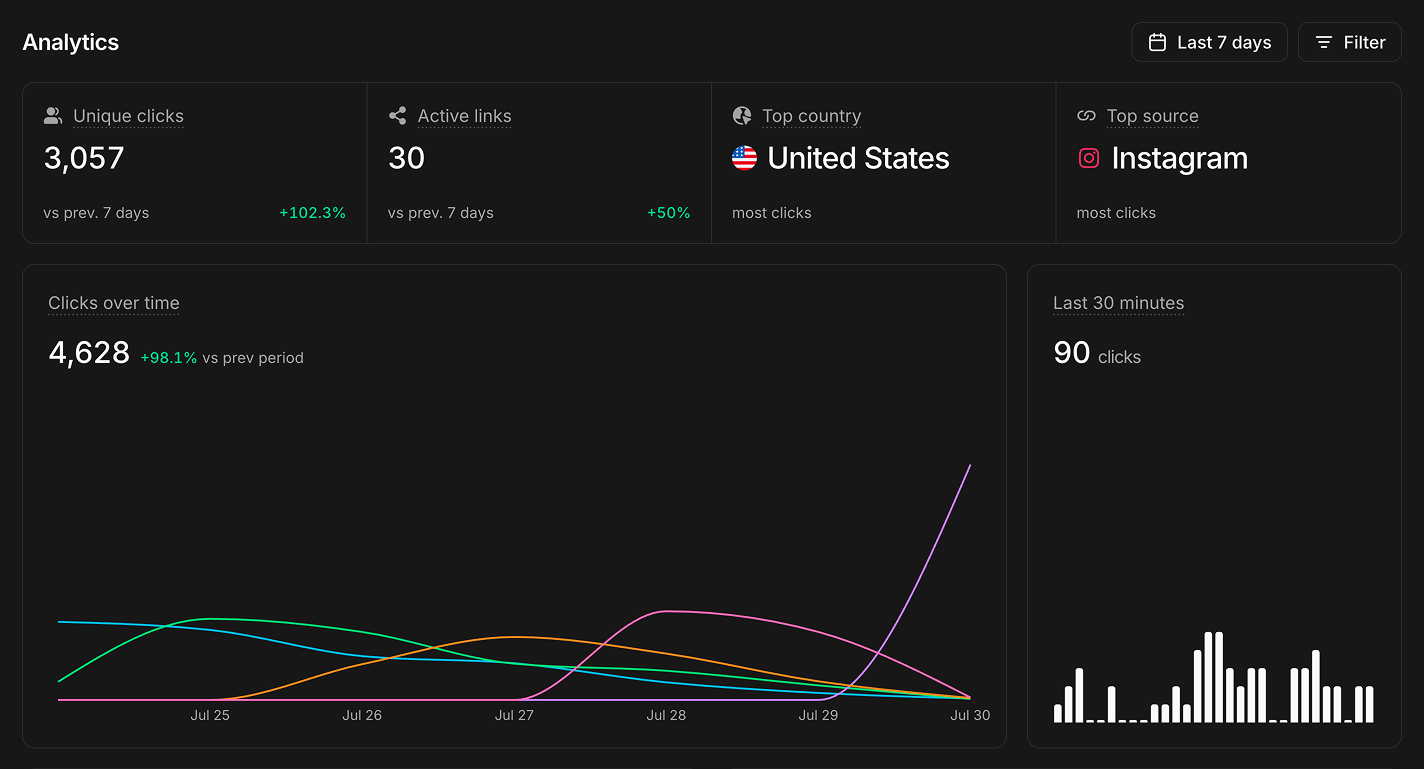Click the Top country label
This screenshot has height=769, width=1424.
pyautogui.click(x=811, y=116)
